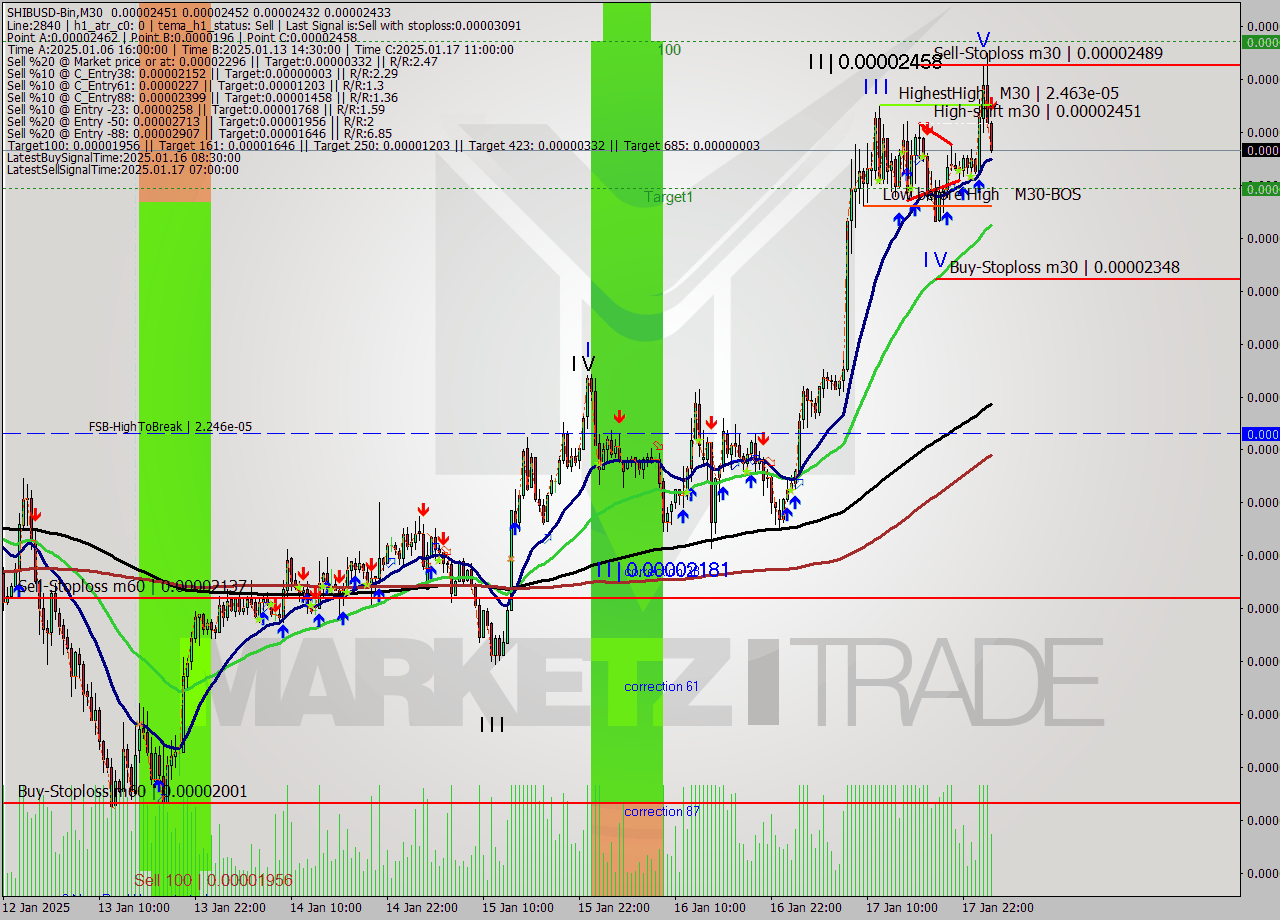Click the 'Buy-Stoploss m60' label
This screenshot has width=1280, height=920.
(132, 791)
